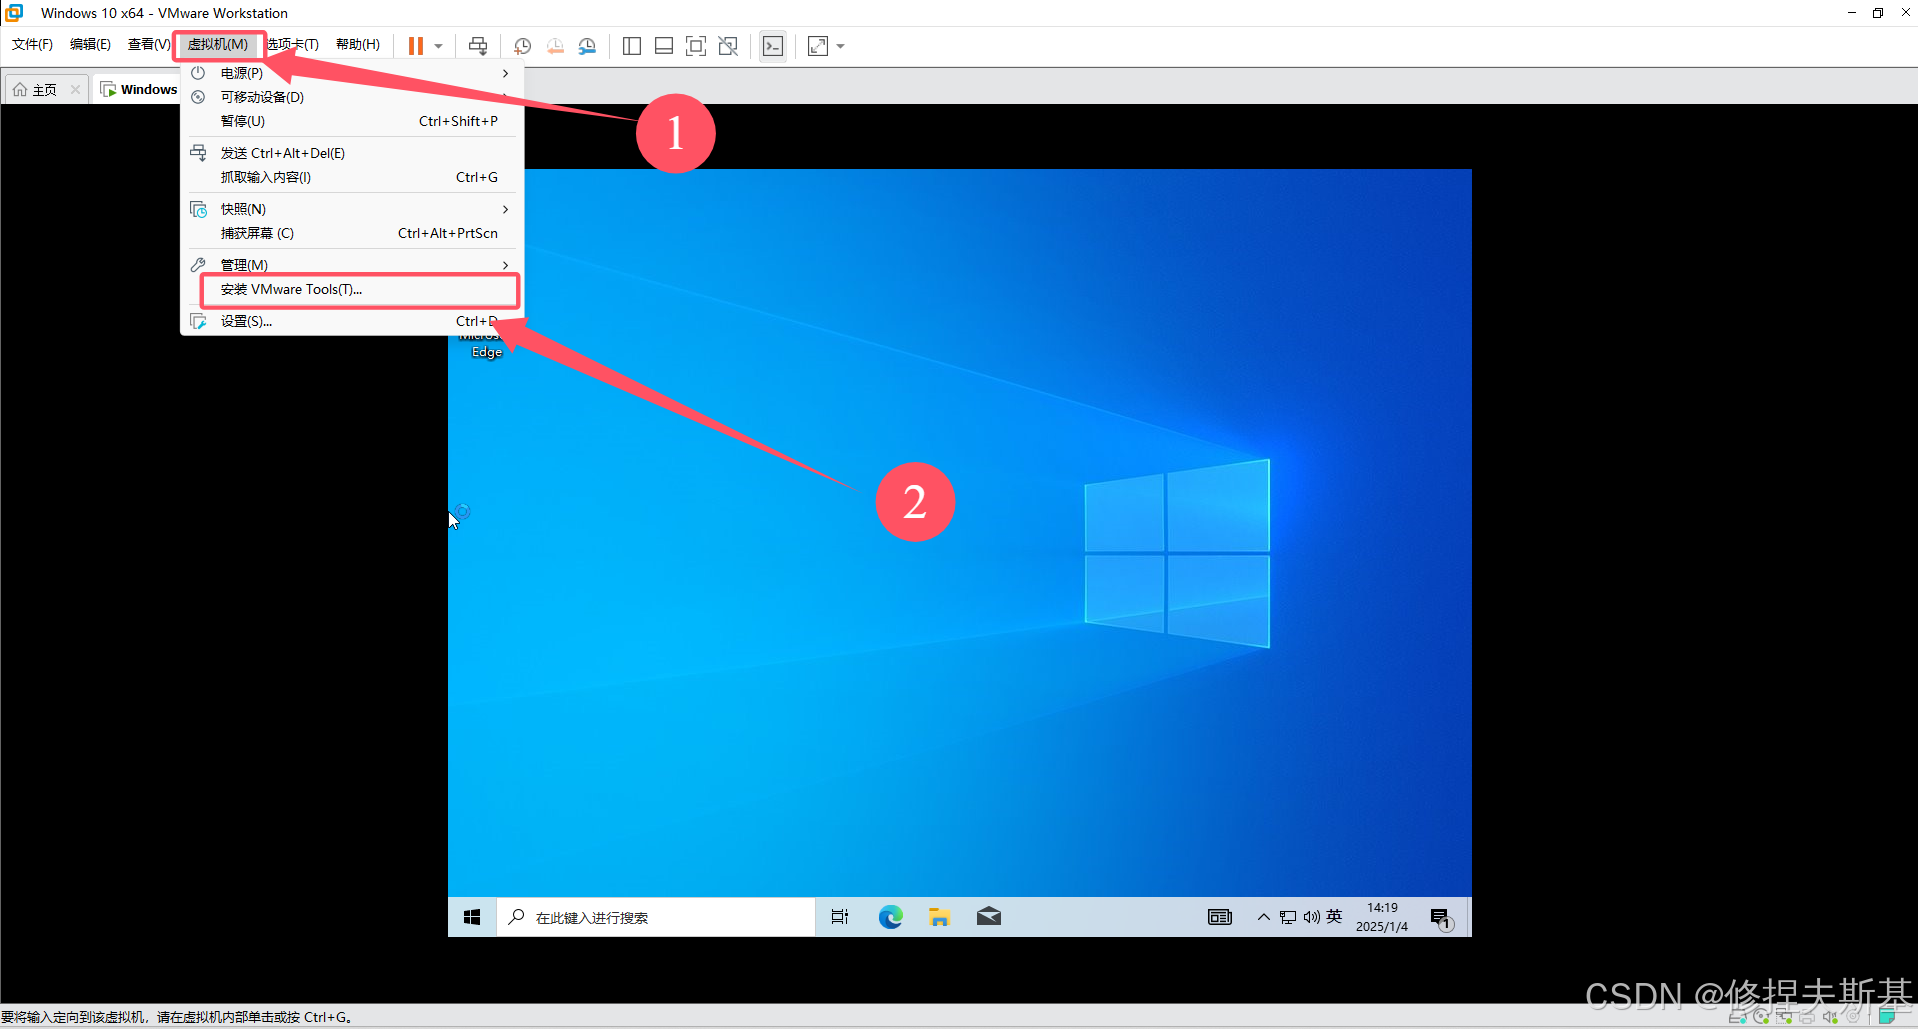Open the 查看(V) menu
The height and width of the screenshot is (1029, 1918).
click(148, 45)
